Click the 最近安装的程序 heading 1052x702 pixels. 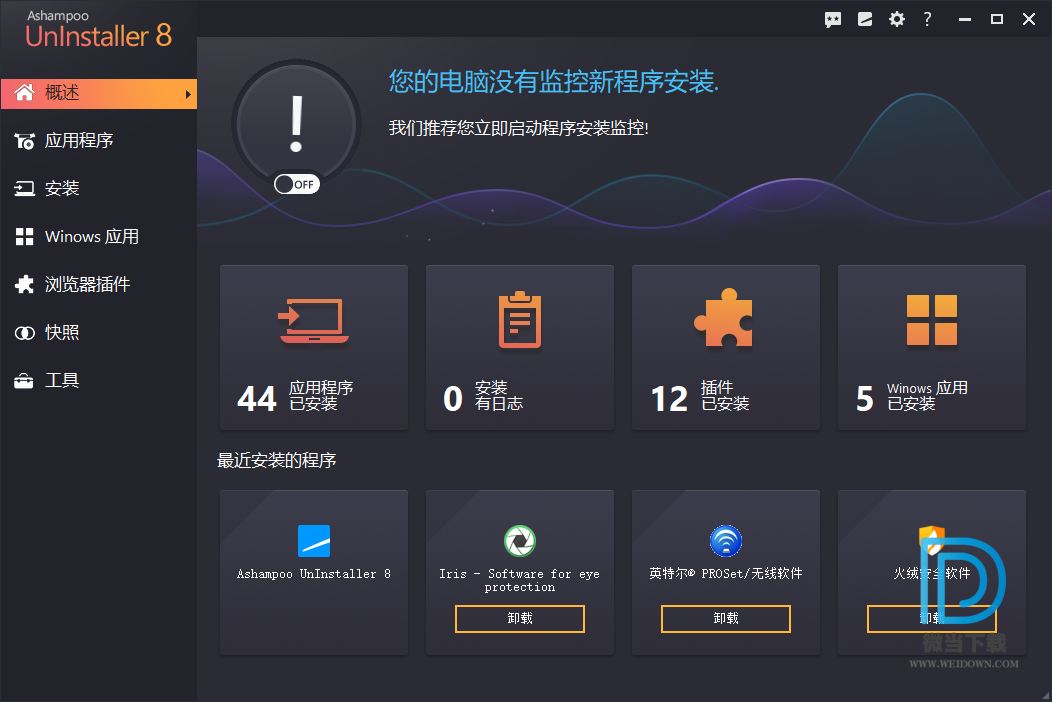coord(276,460)
